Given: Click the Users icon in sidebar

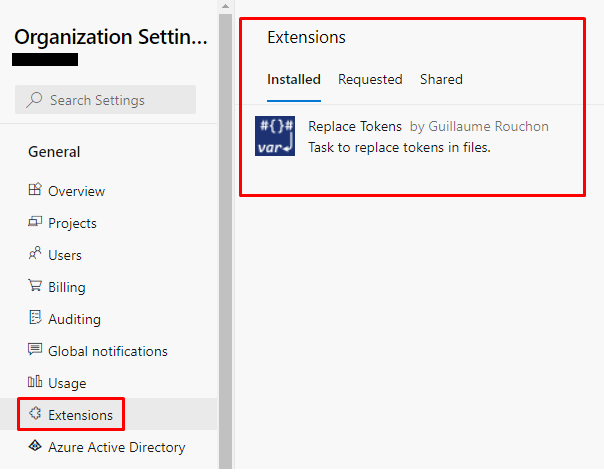Looking at the screenshot, I should point(35,254).
